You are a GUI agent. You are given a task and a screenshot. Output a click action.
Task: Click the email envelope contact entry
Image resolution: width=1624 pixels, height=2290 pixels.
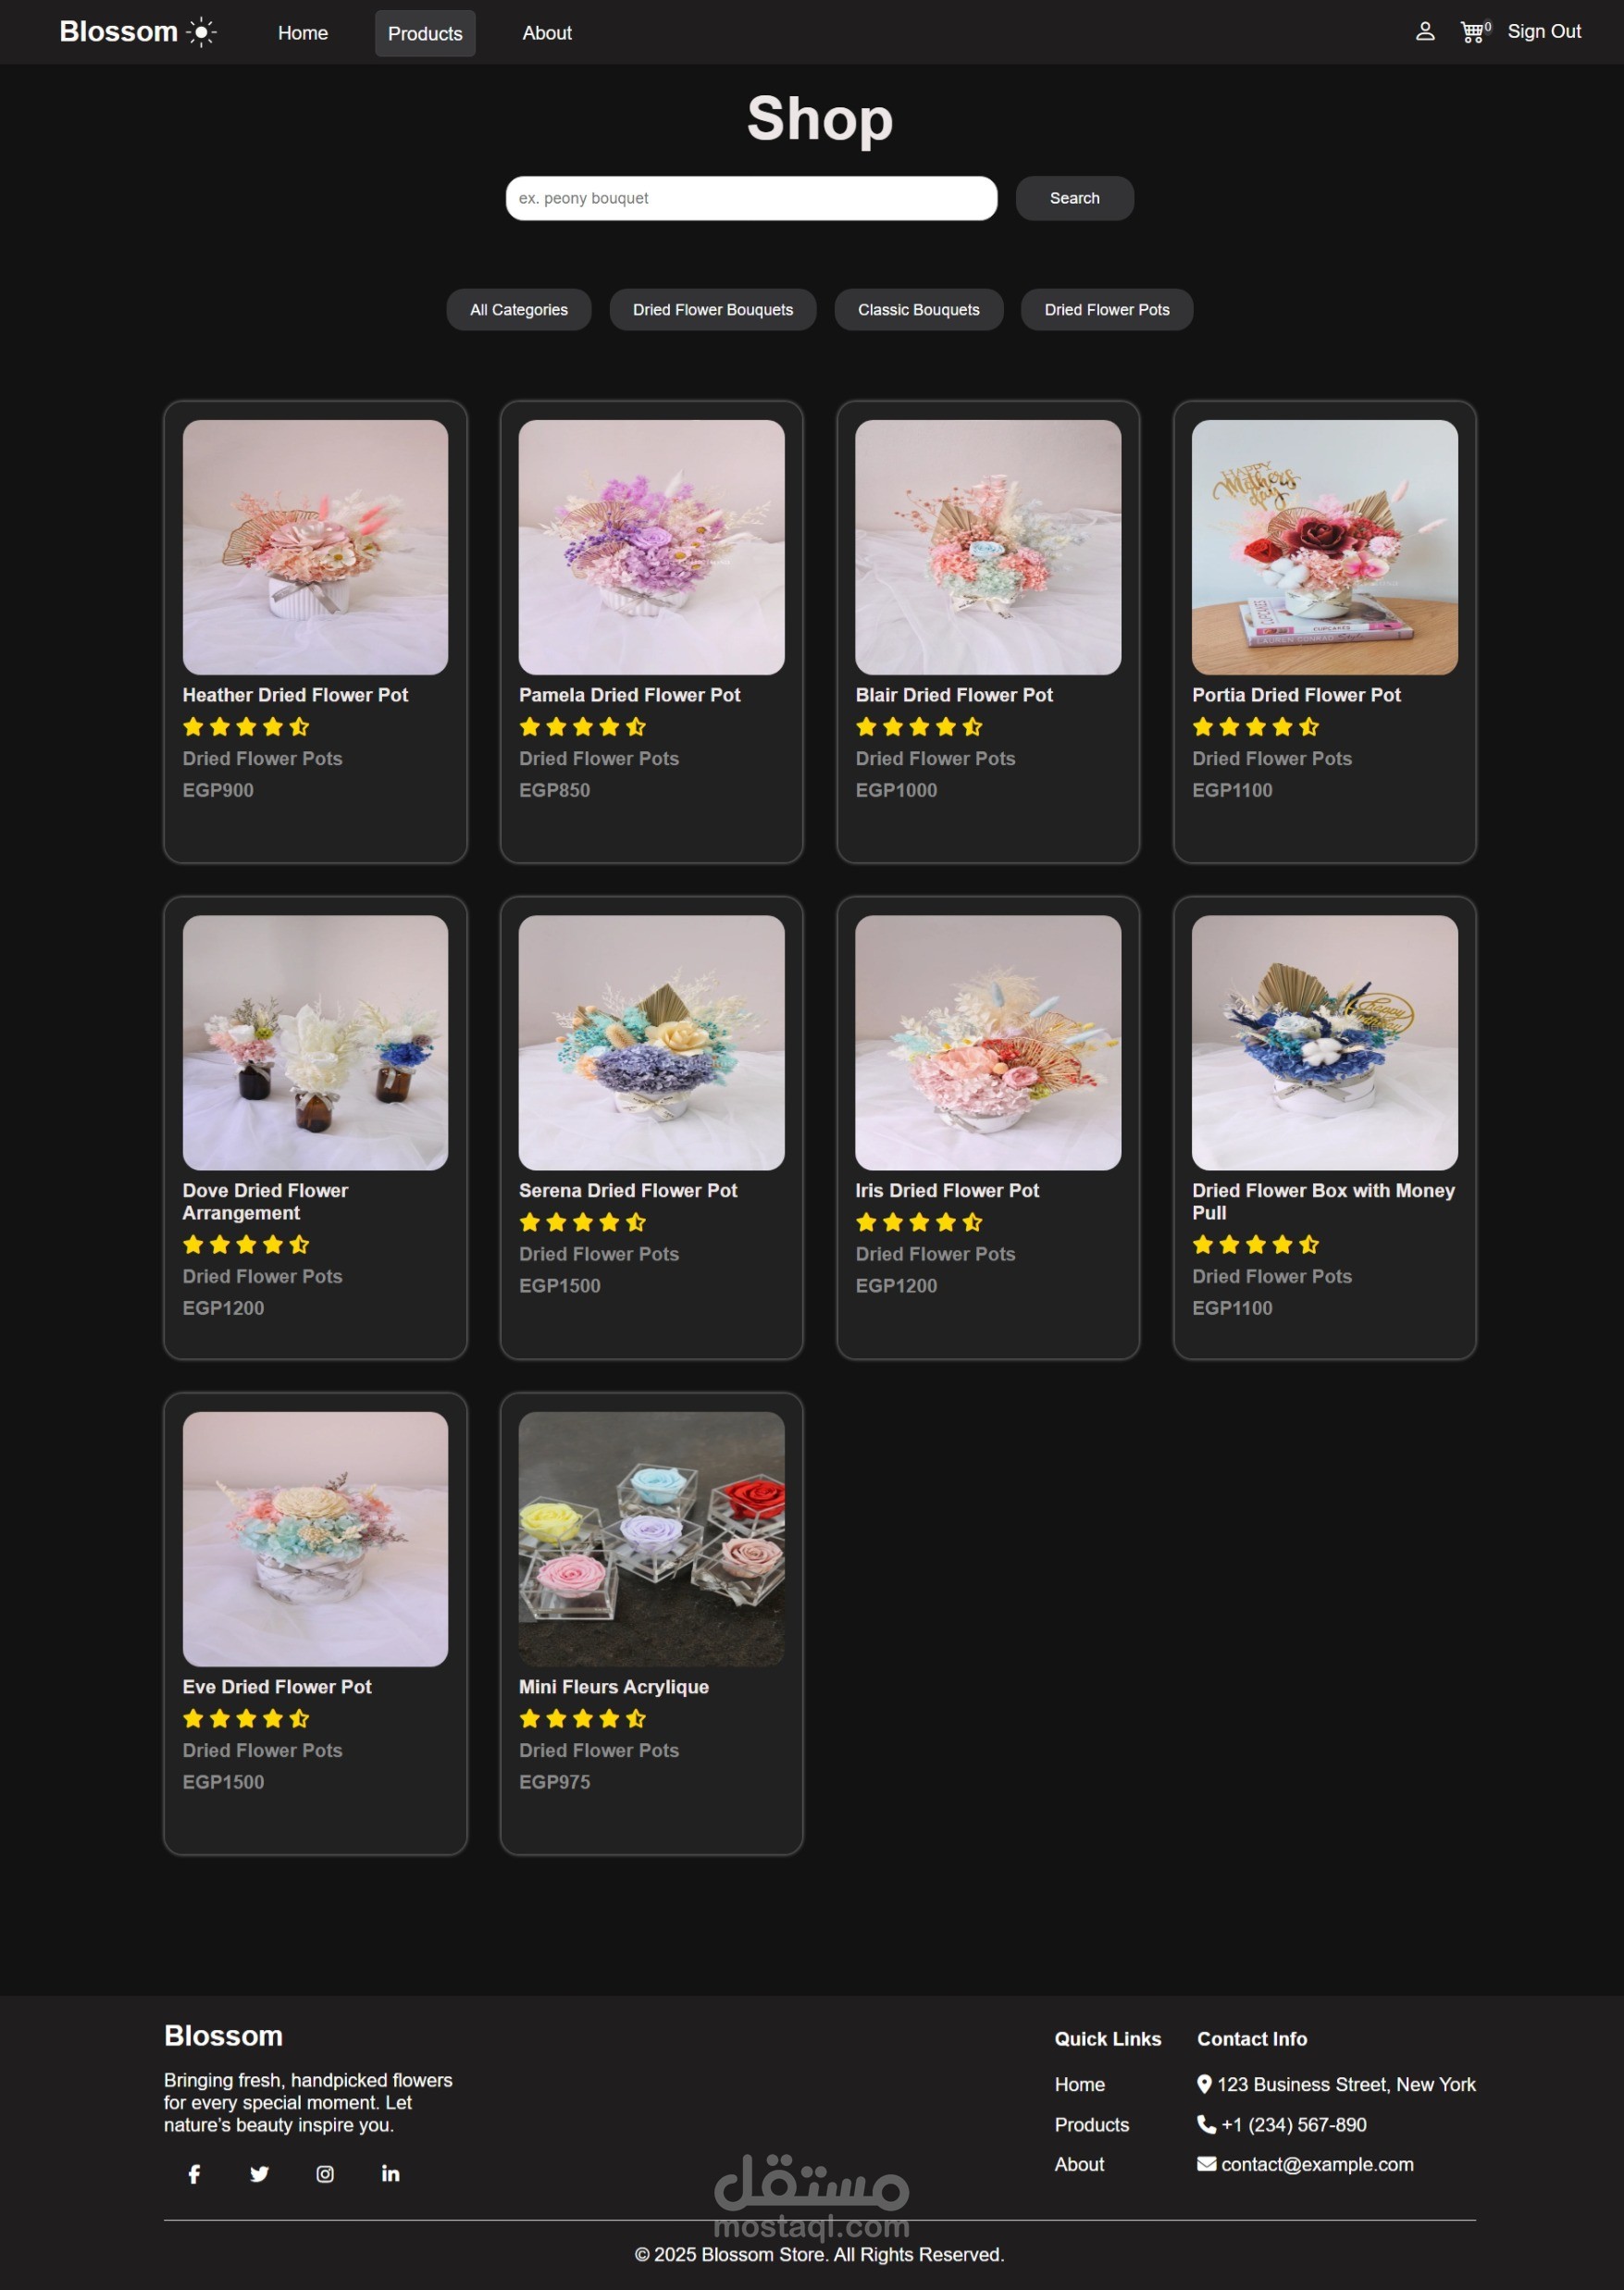[x=1306, y=2164]
